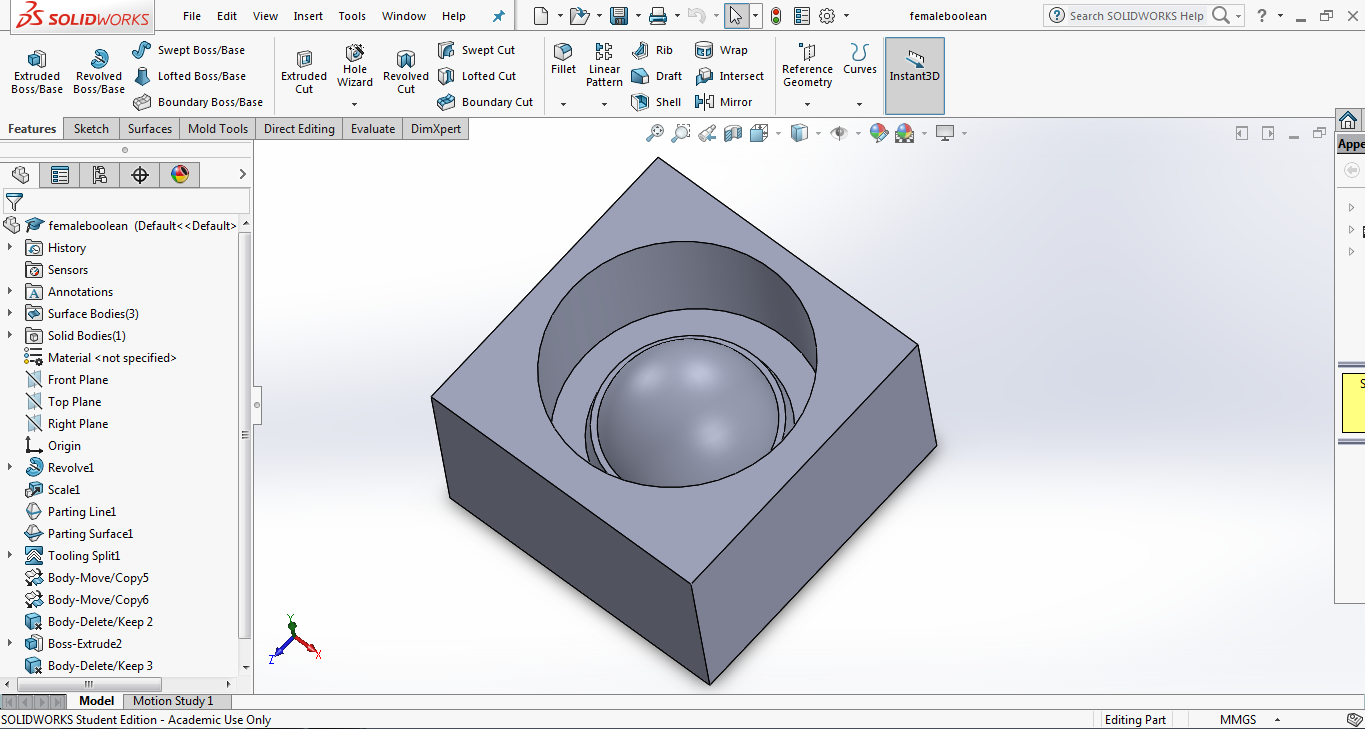The image size is (1365, 729).
Task: Select the Revolved Boss/Base tool
Action: click(99, 72)
